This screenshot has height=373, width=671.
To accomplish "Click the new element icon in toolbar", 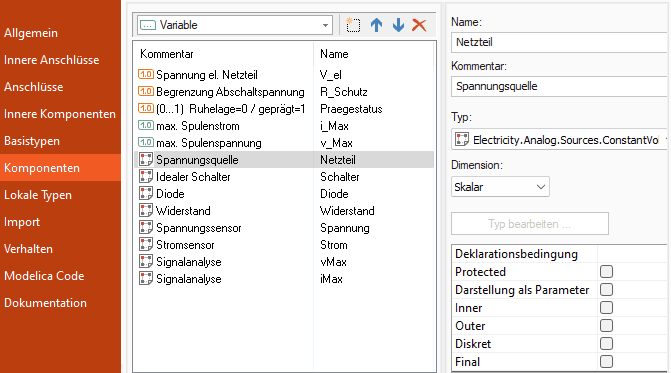I will pyautogui.click(x=353, y=25).
